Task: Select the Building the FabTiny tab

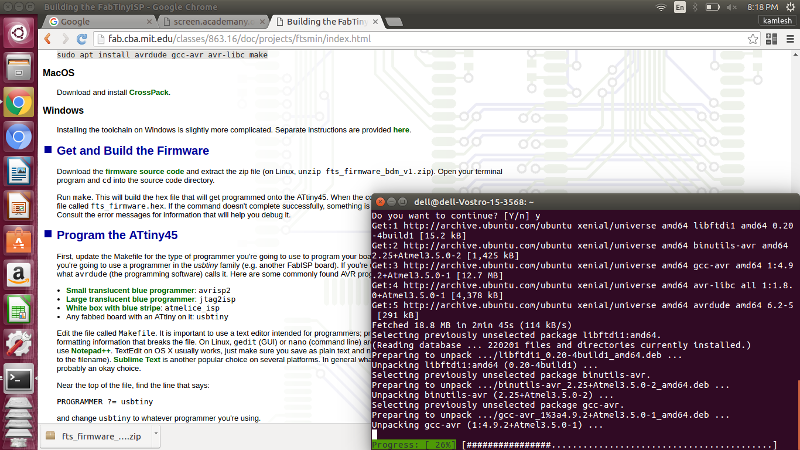Action: point(327,21)
